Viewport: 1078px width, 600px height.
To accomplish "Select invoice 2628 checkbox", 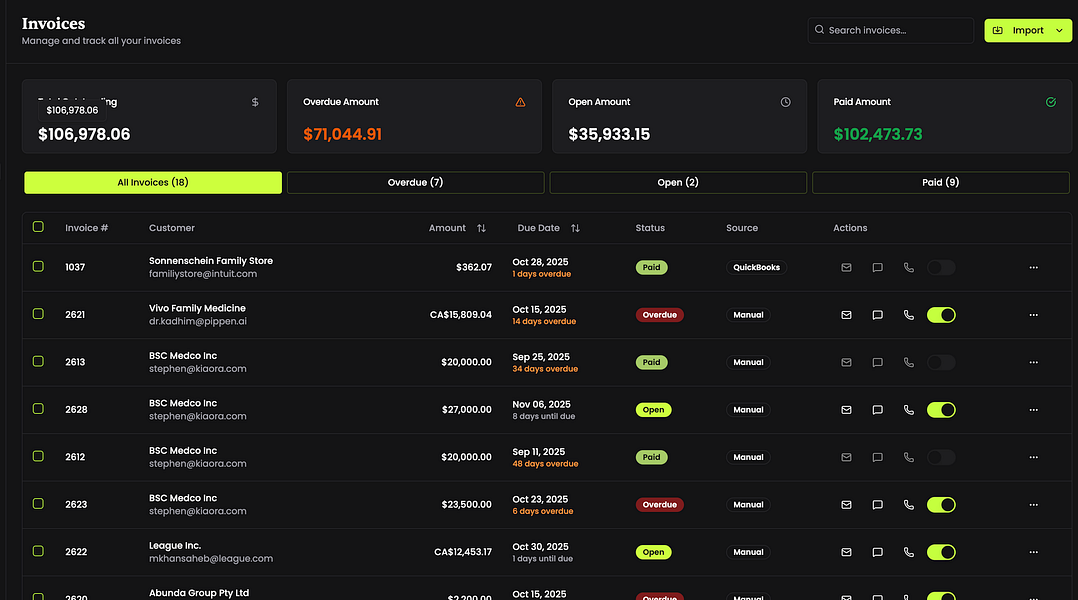I will pos(38,408).
